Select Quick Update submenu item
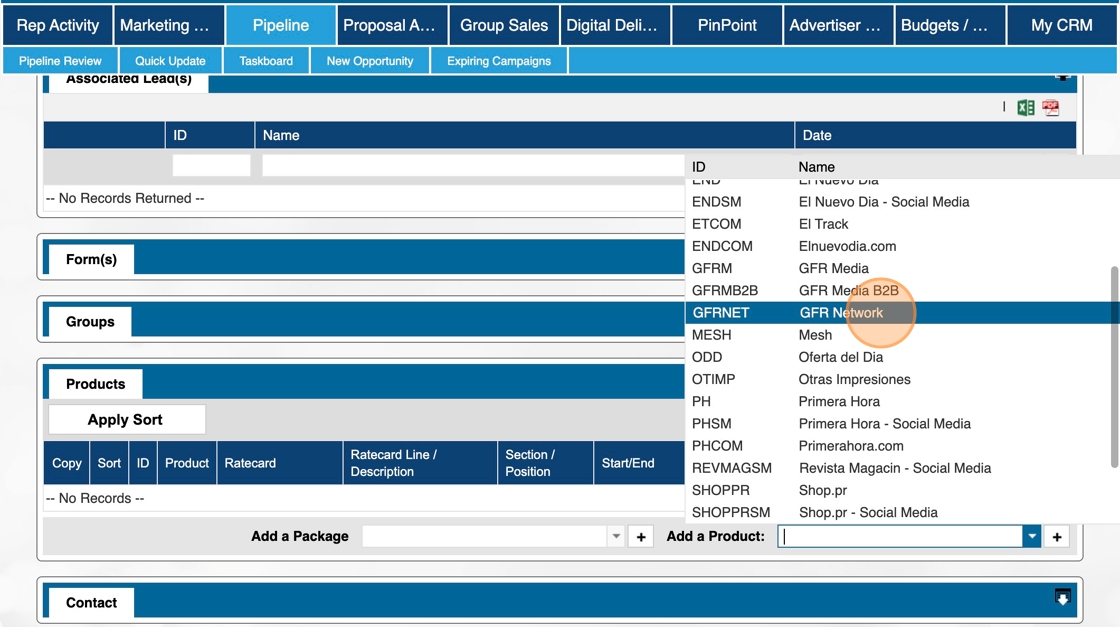 tap(170, 61)
